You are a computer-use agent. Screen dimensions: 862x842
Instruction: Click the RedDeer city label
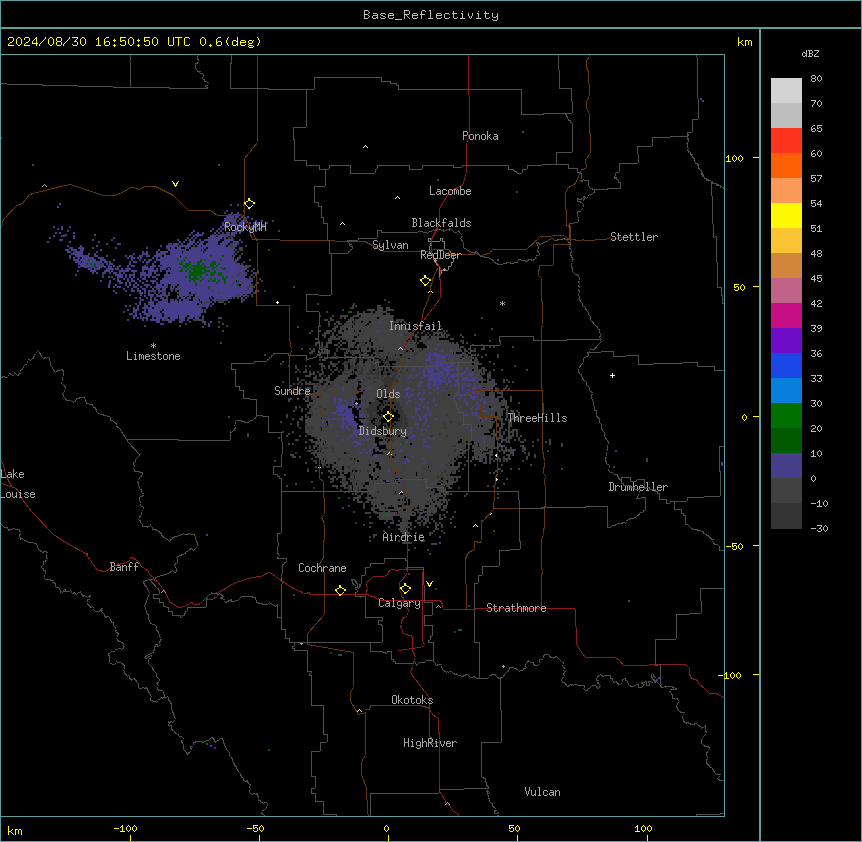pyautogui.click(x=440, y=255)
